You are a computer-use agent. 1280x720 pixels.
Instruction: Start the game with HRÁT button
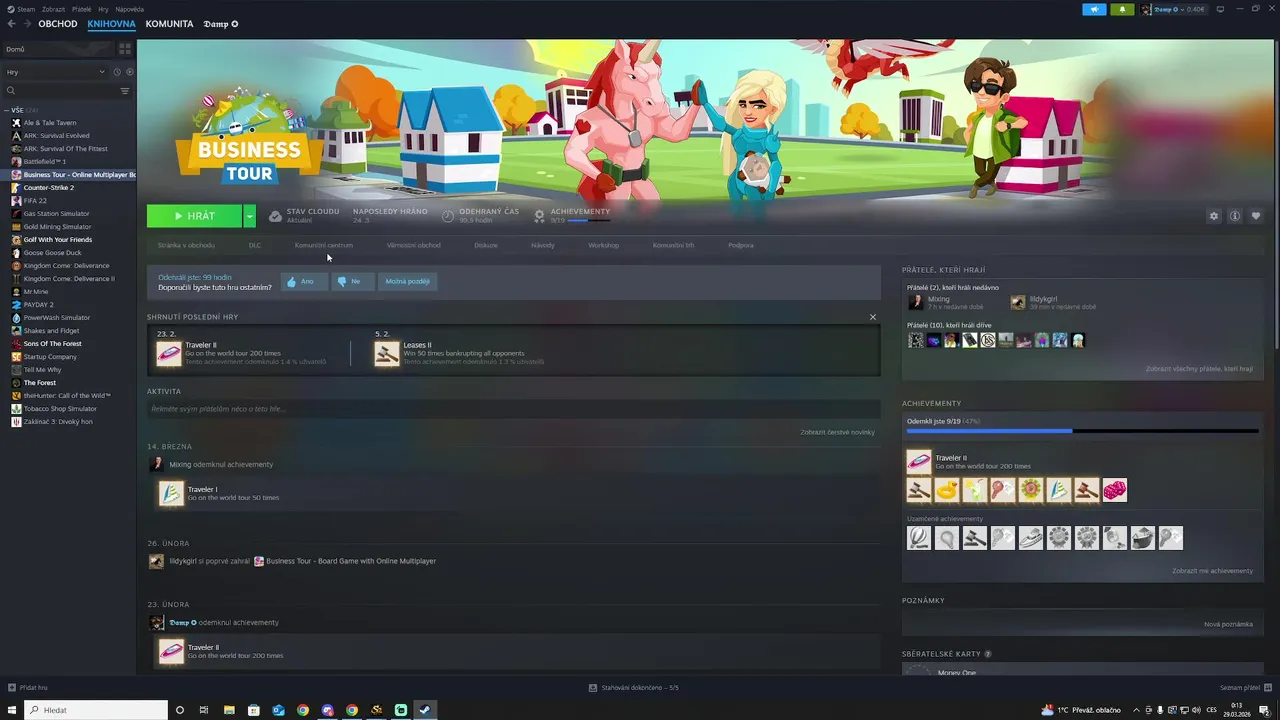point(194,216)
